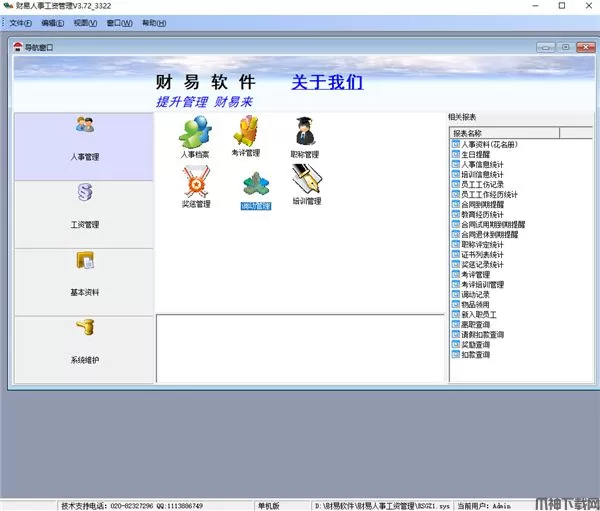Open the 培训信息统计 report
The width and height of the screenshot is (600, 511).
478,174
